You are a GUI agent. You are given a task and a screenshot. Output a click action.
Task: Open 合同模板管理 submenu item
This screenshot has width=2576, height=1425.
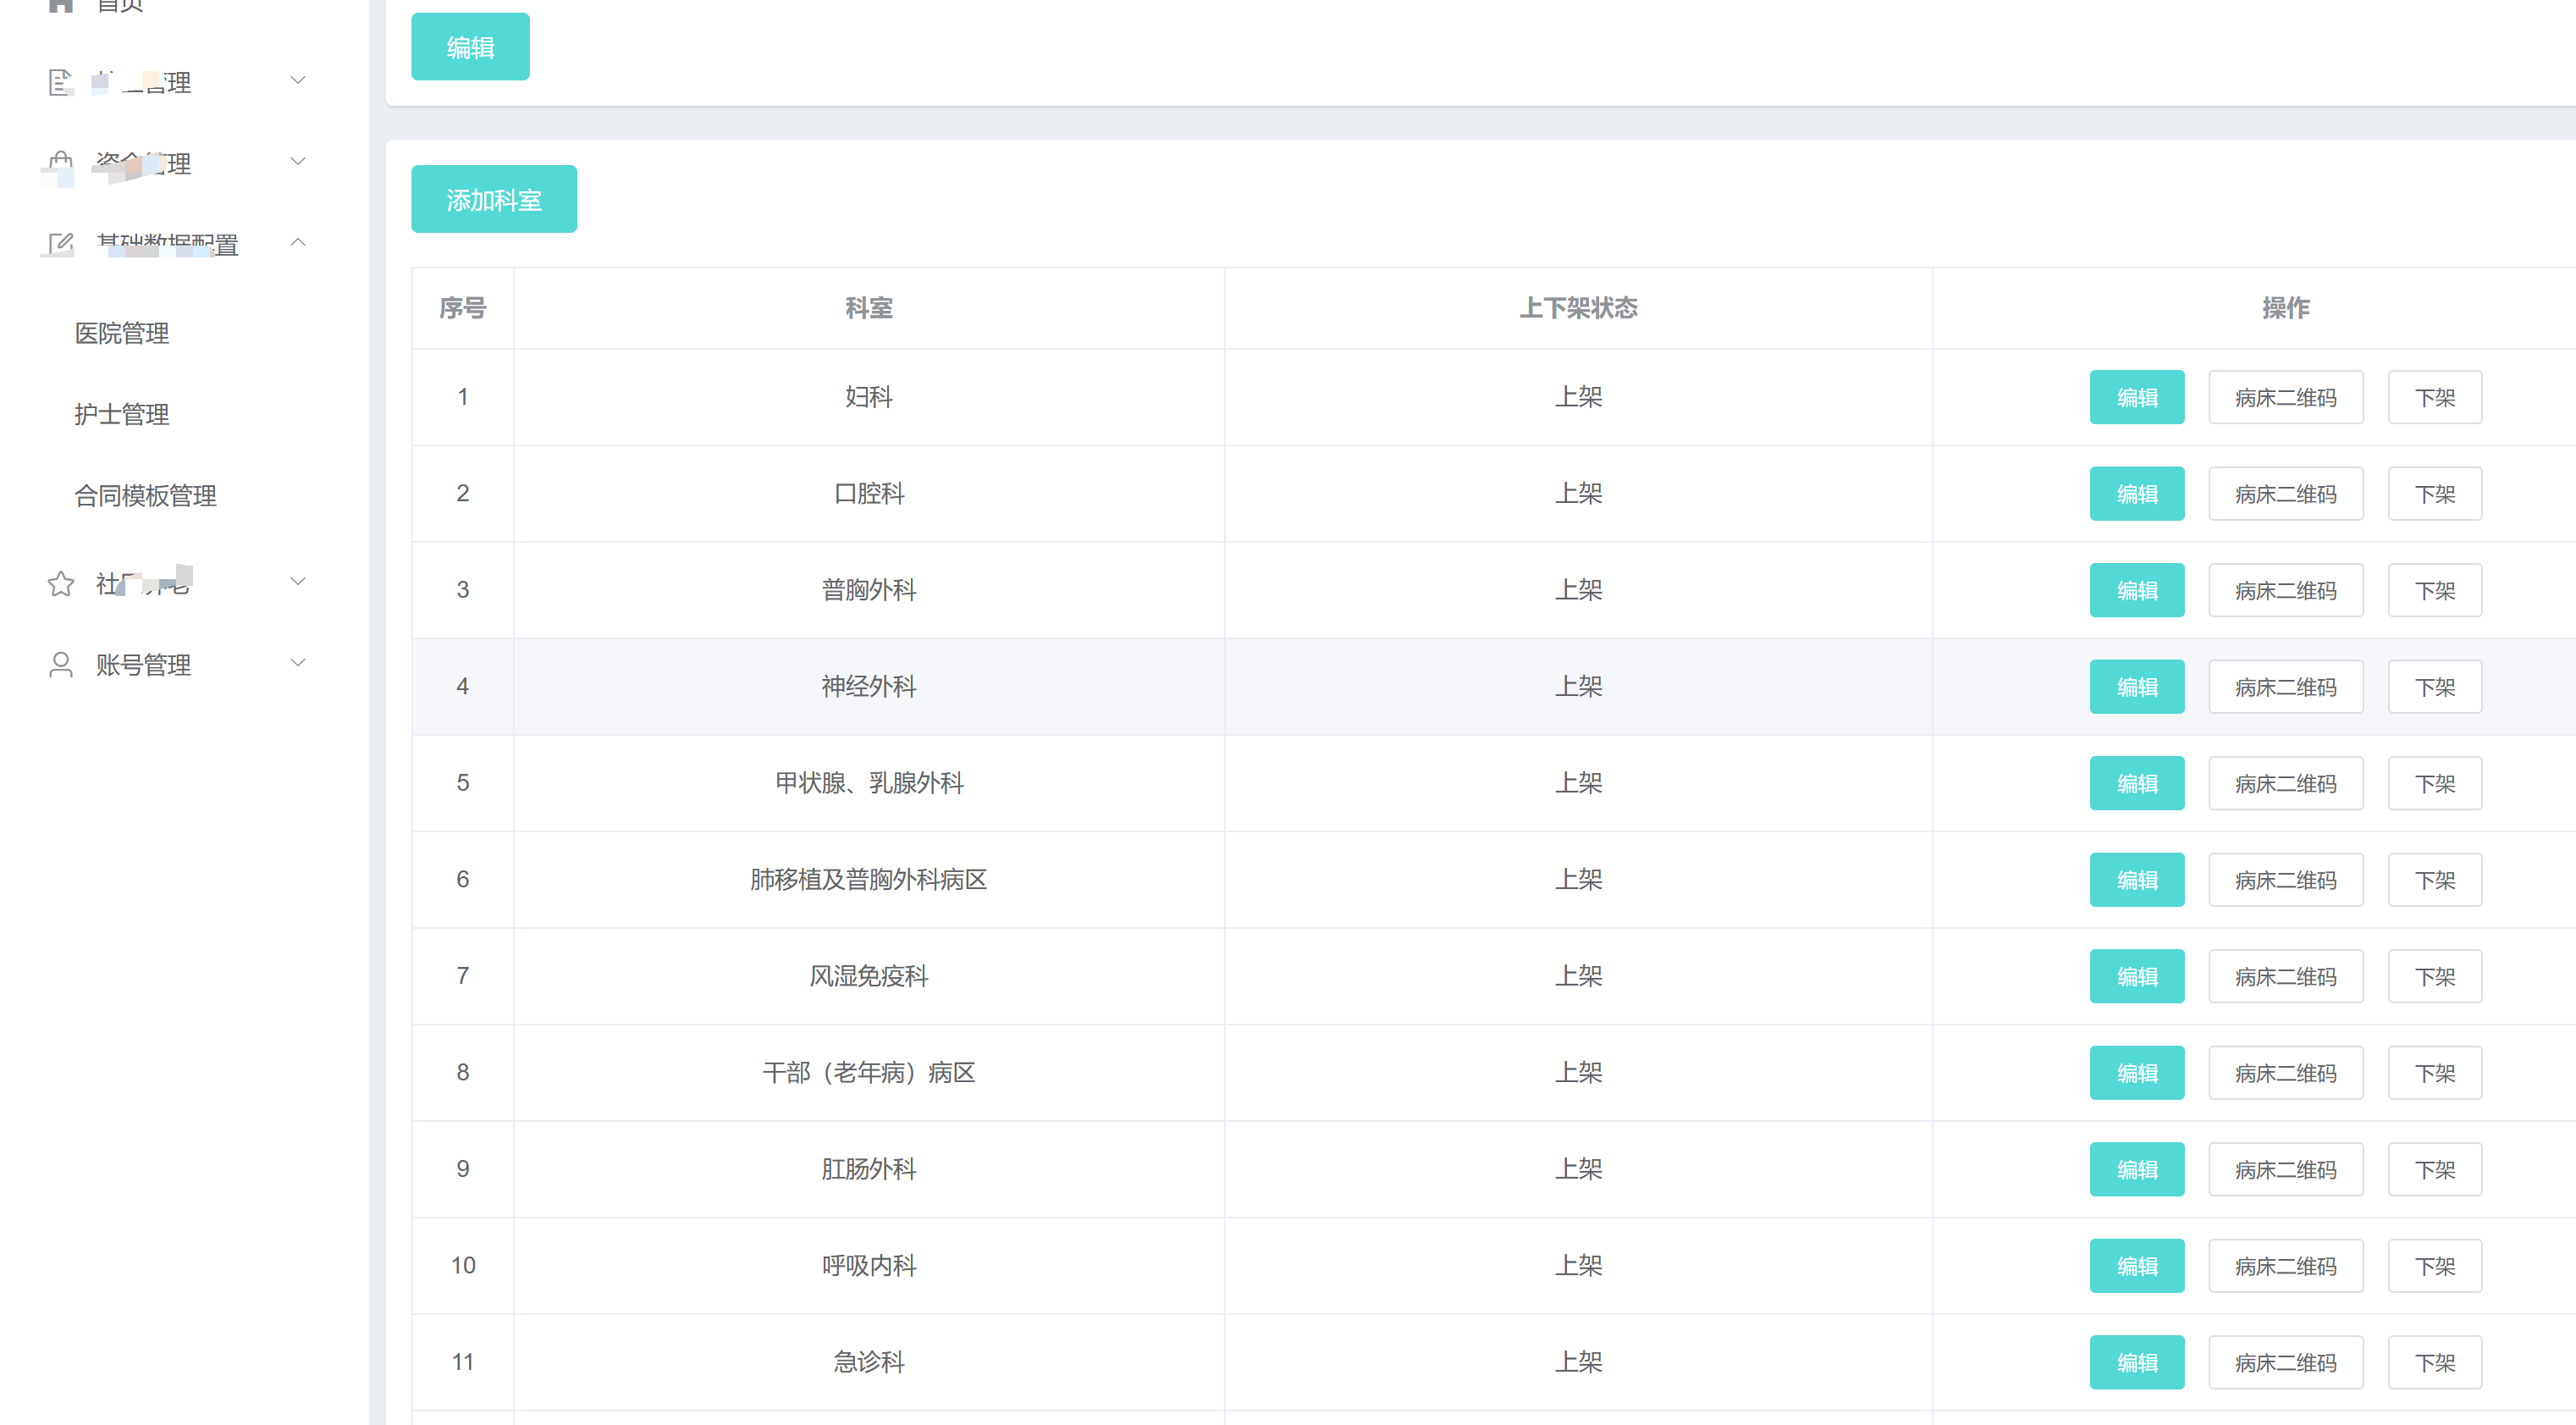tap(146, 496)
